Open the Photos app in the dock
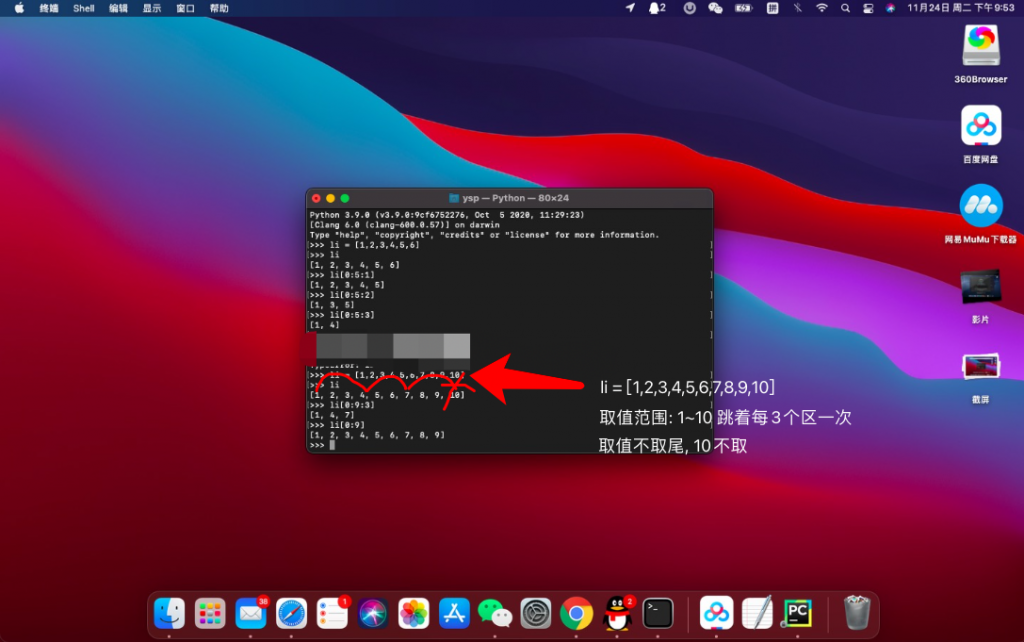 413,613
